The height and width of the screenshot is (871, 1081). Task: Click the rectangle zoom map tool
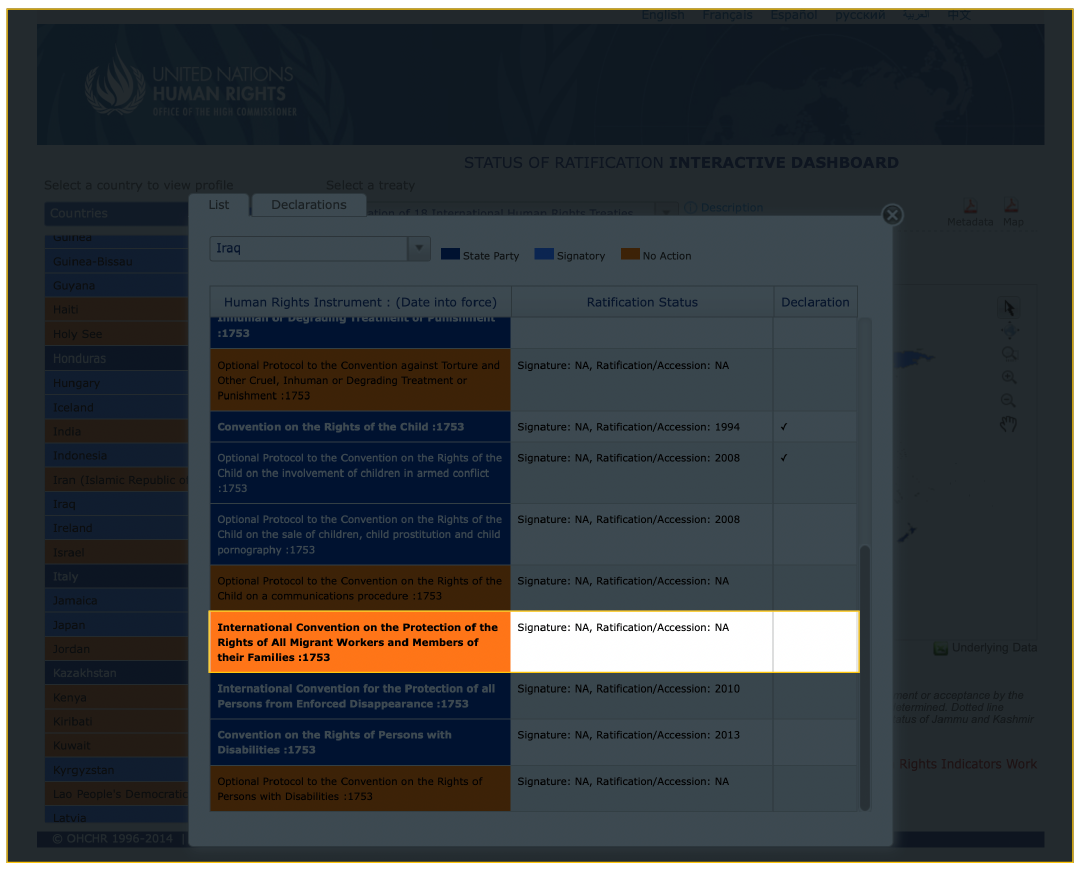pyautogui.click(x=1009, y=354)
